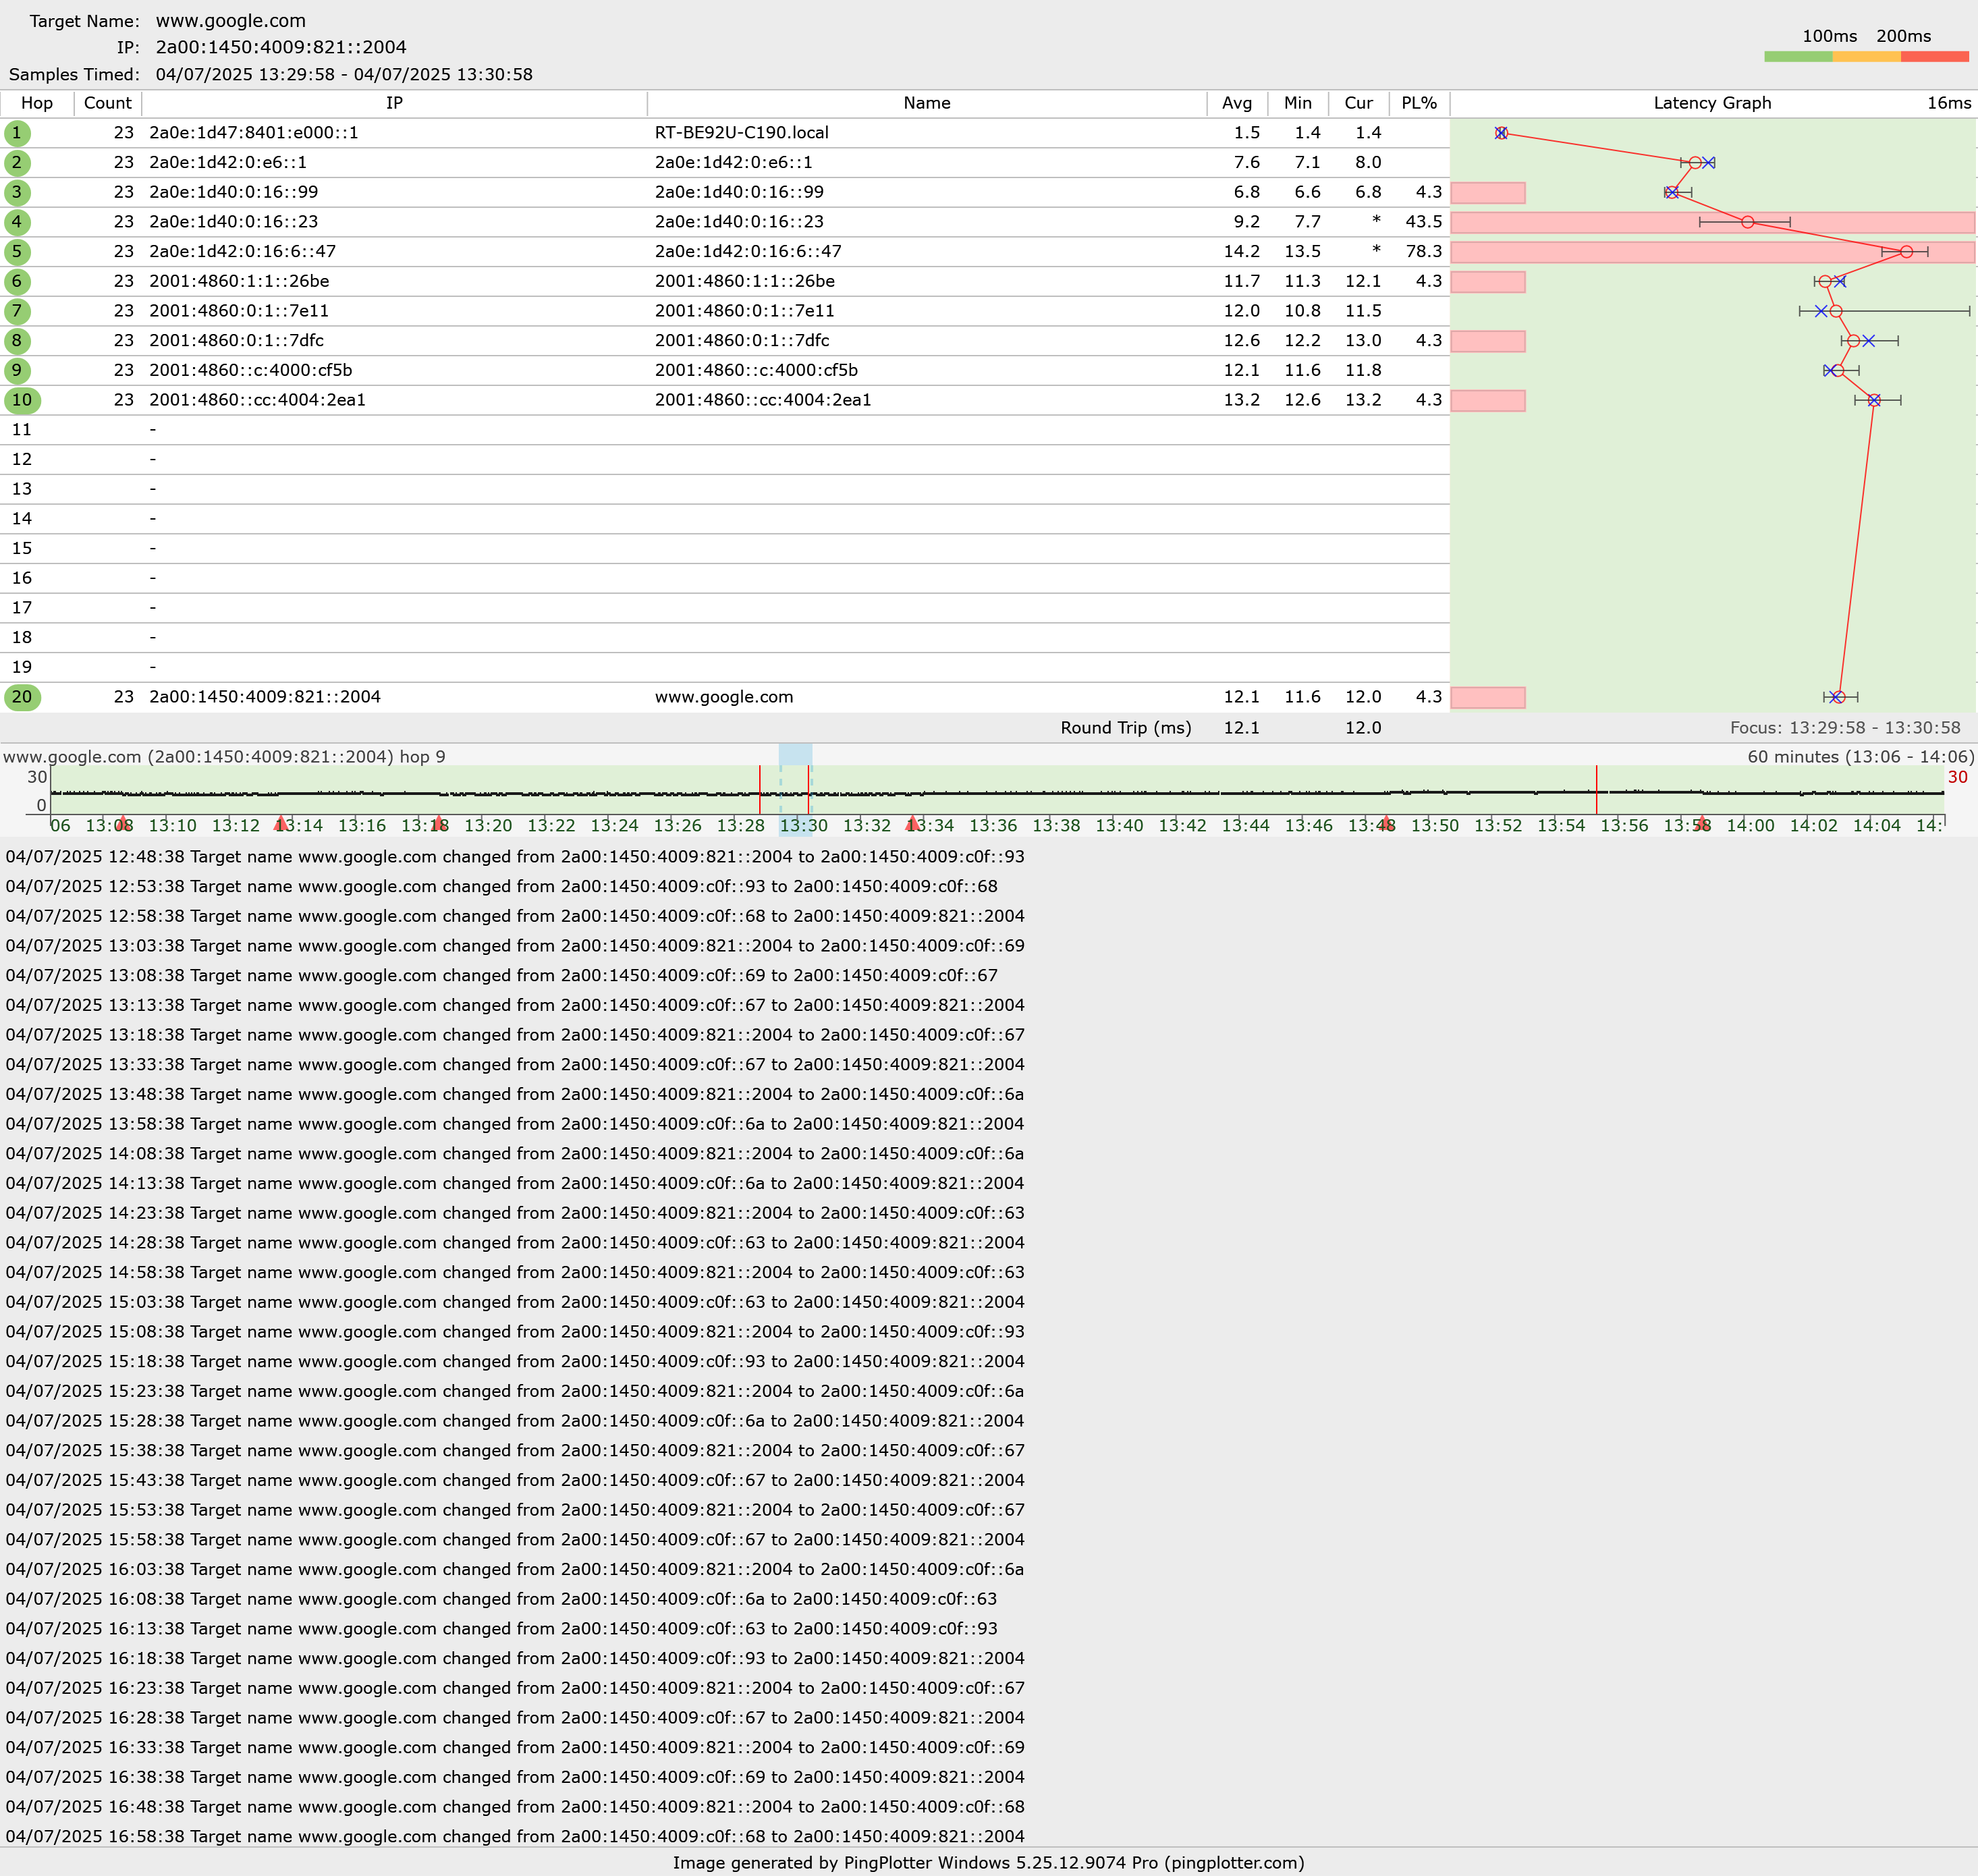Click the log entry dated 04/07/2025 16:58:38
The height and width of the screenshot is (1876, 1978).
point(515,1837)
